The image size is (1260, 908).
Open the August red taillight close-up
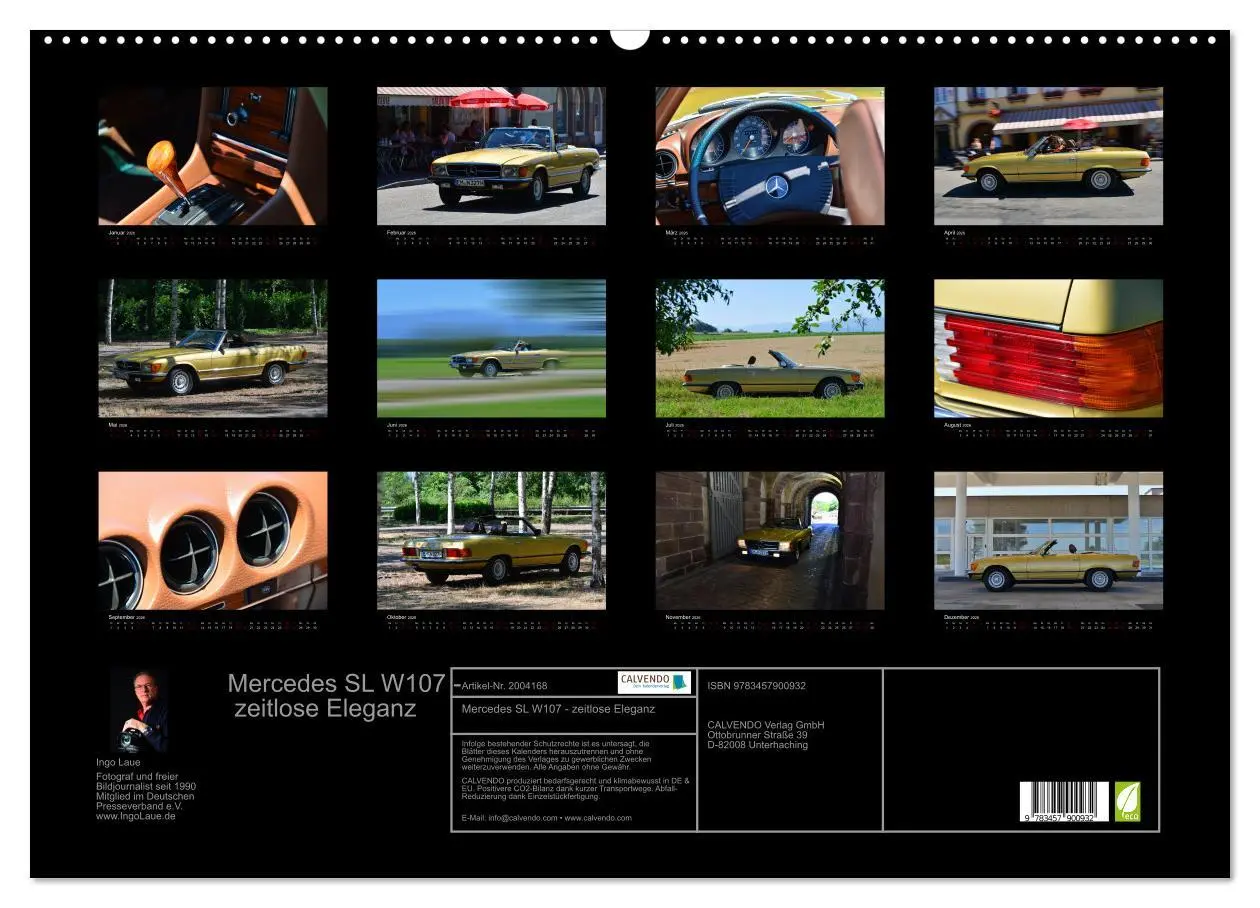click(x=1049, y=348)
